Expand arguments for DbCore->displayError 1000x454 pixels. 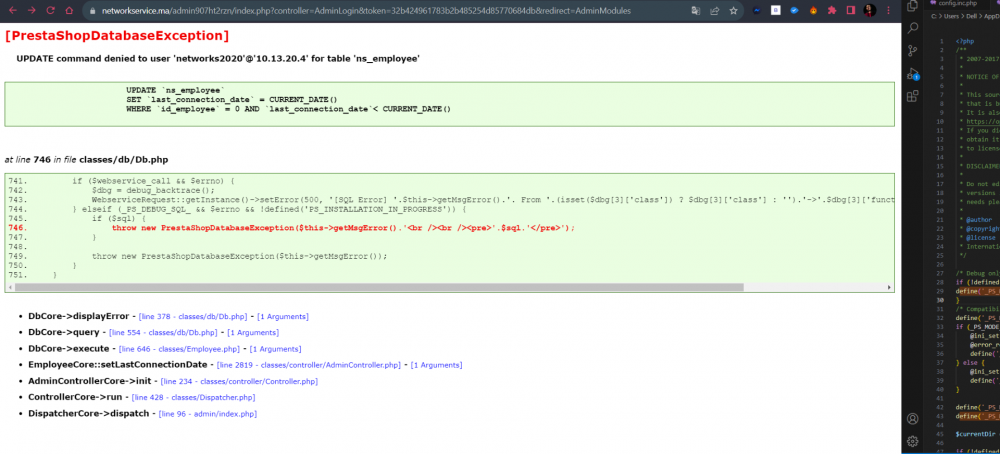pyautogui.click(x=283, y=317)
